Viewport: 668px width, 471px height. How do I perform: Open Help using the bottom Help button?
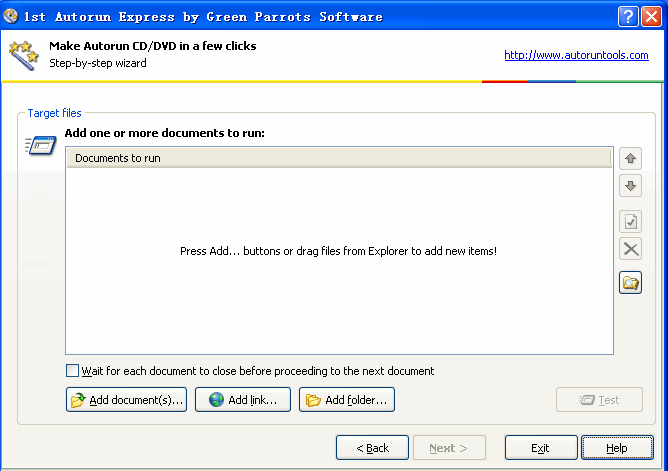point(617,448)
